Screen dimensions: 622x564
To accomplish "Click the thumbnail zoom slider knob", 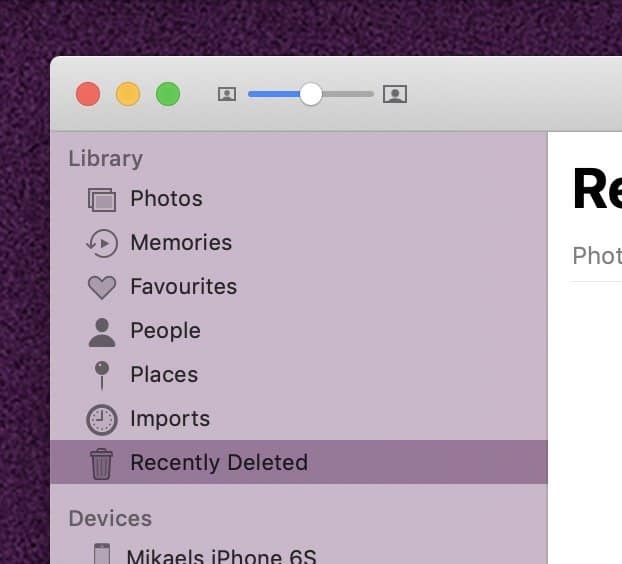I will point(311,94).
